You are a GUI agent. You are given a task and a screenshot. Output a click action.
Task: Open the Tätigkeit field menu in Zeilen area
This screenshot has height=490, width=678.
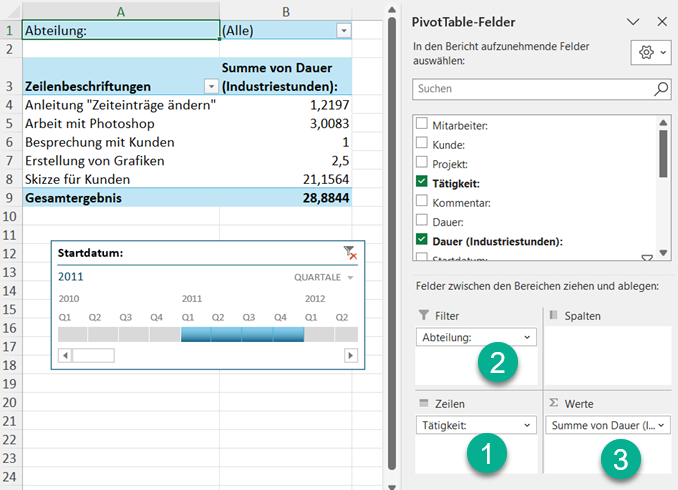pyautogui.click(x=528, y=426)
